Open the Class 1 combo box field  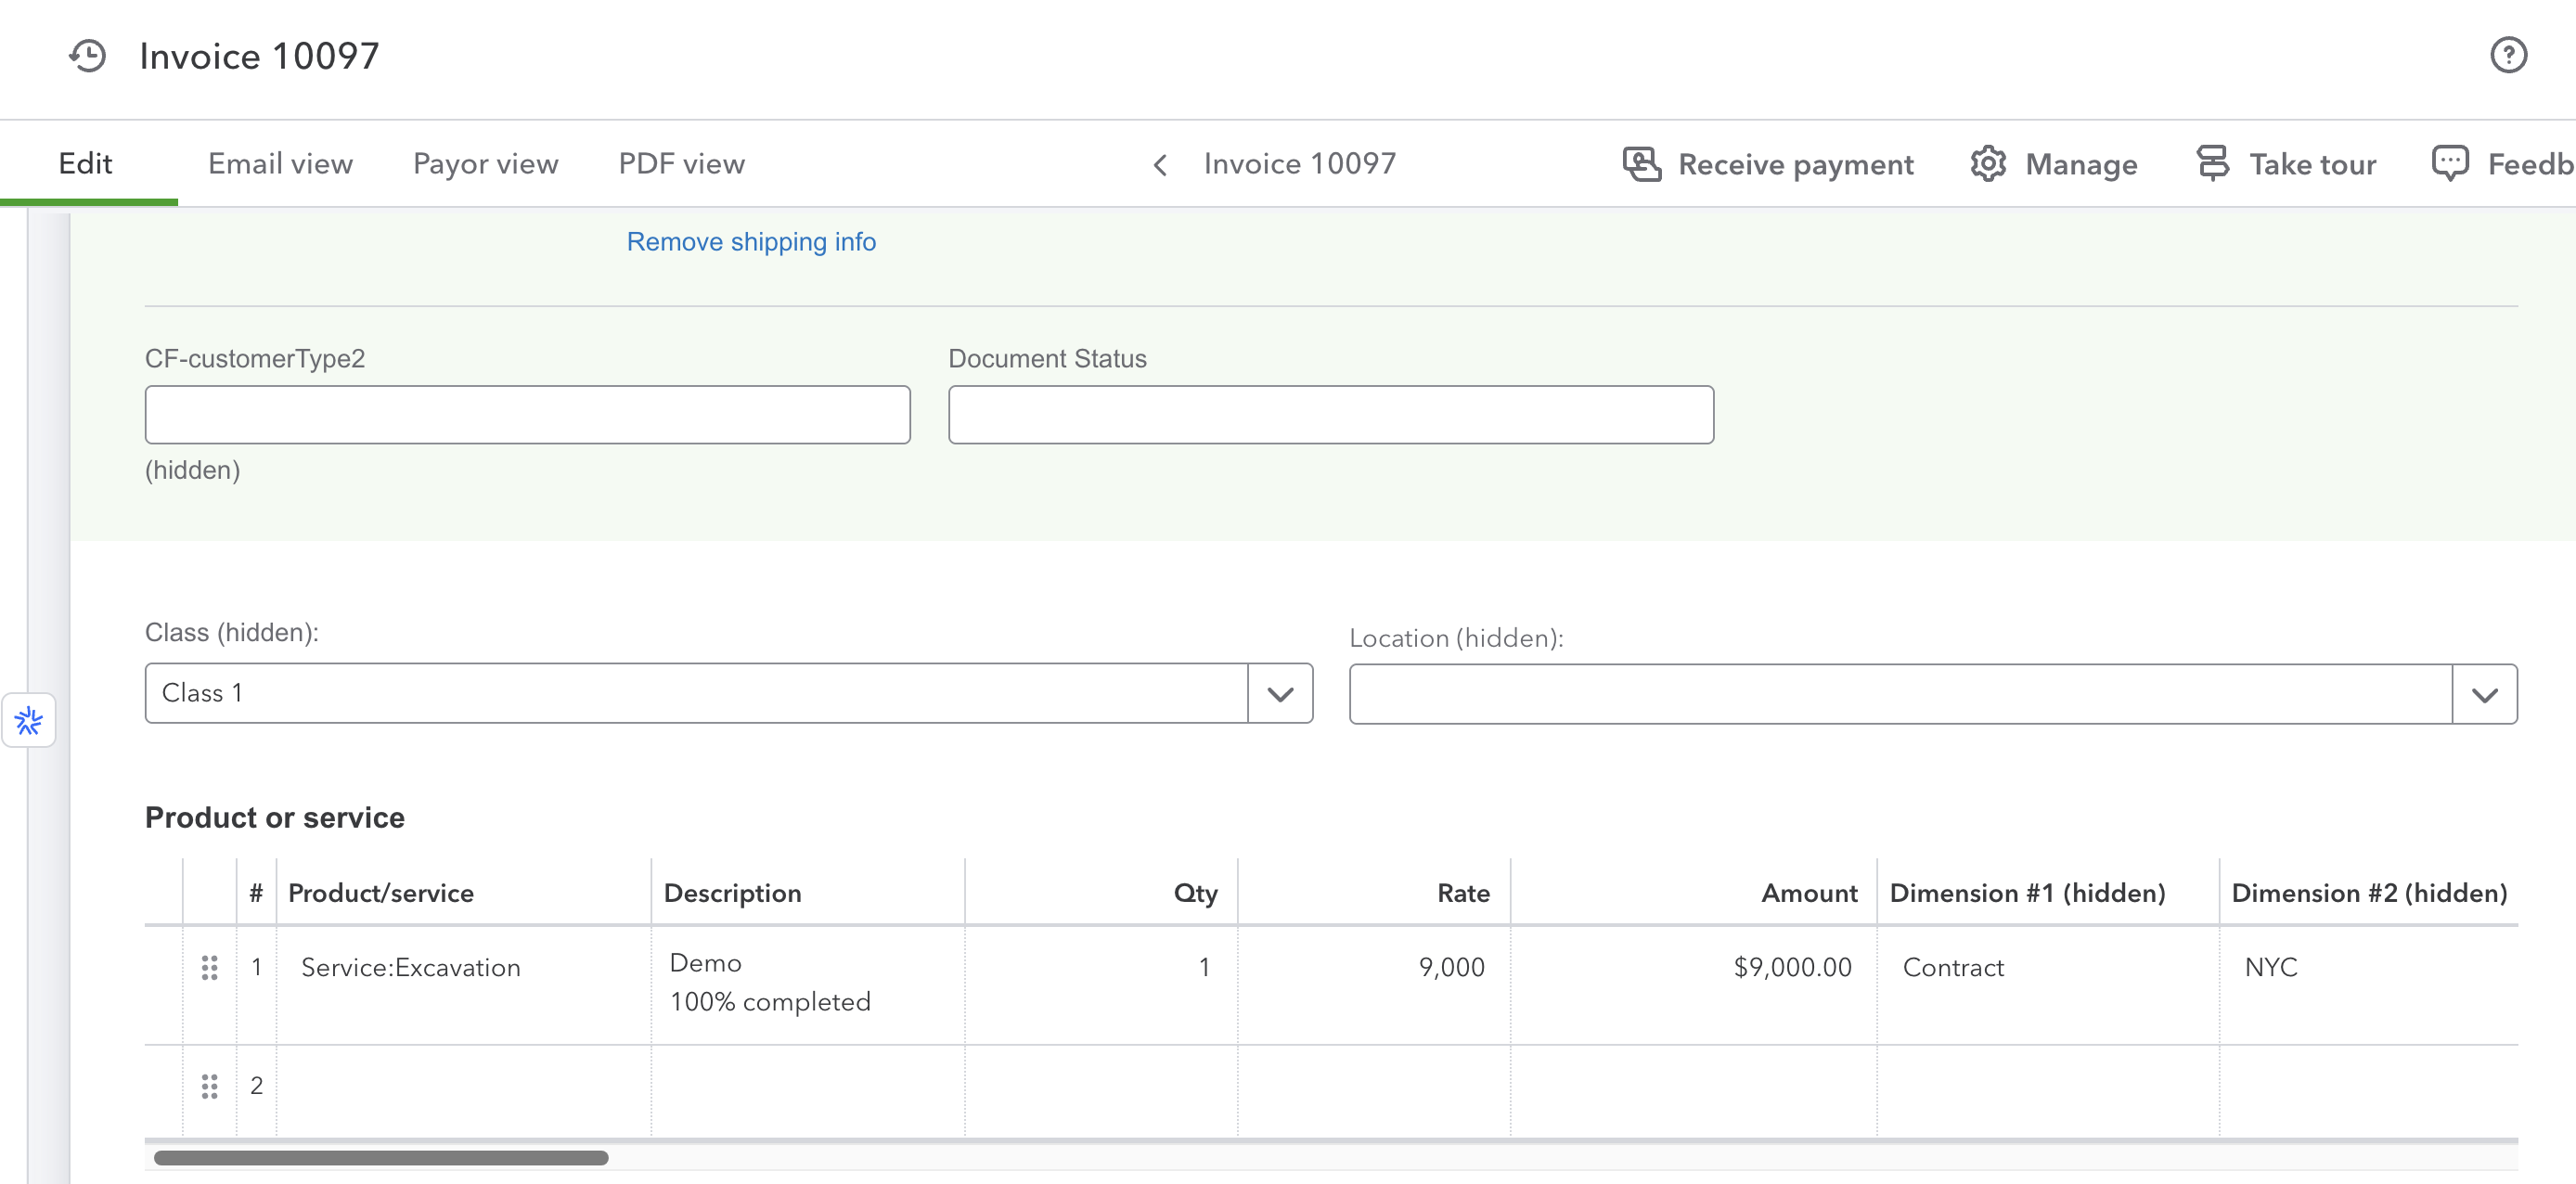point(695,693)
